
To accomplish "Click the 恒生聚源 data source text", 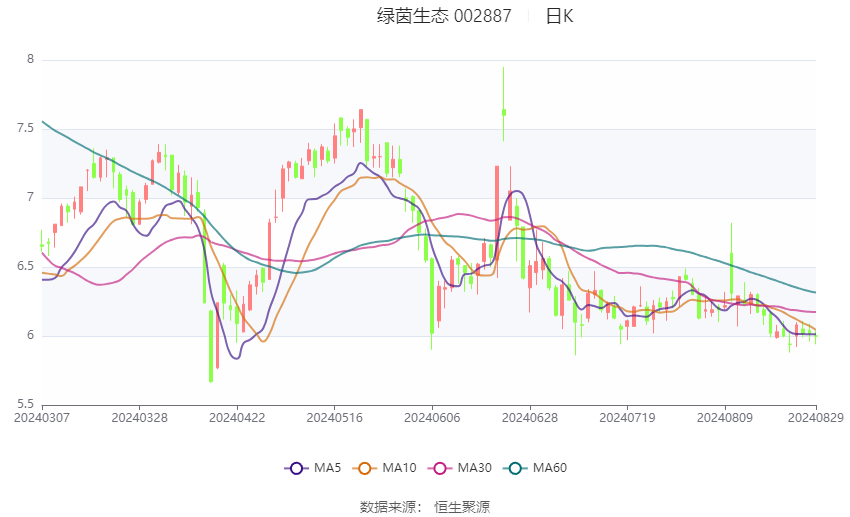I will click(x=462, y=507).
